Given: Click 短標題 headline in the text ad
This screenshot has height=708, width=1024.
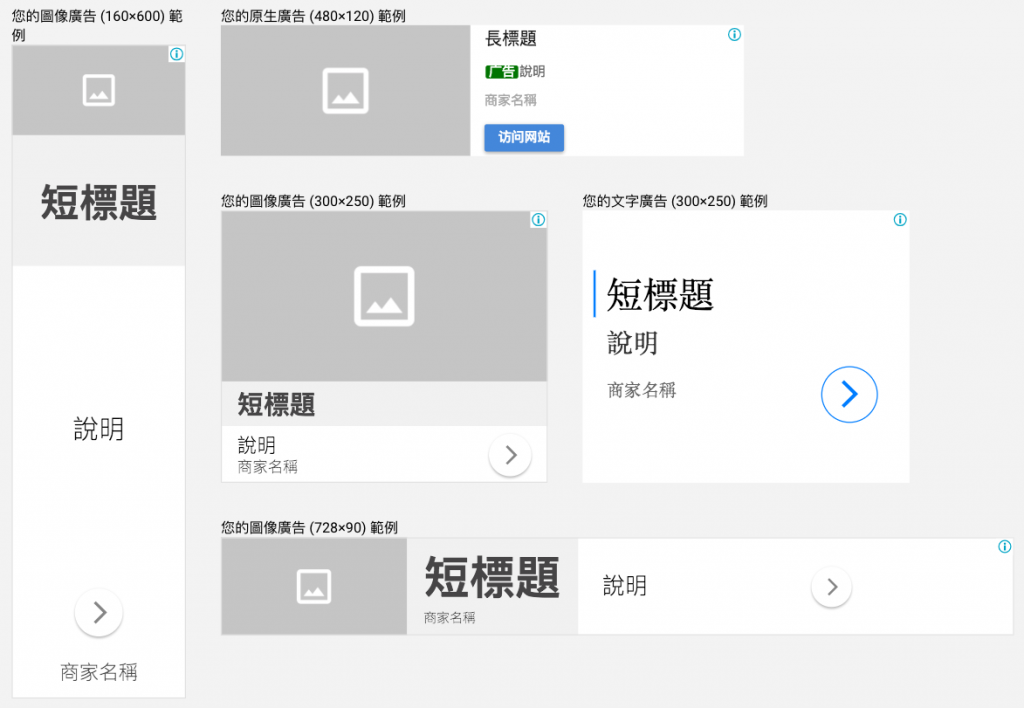Looking at the screenshot, I should (660, 295).
